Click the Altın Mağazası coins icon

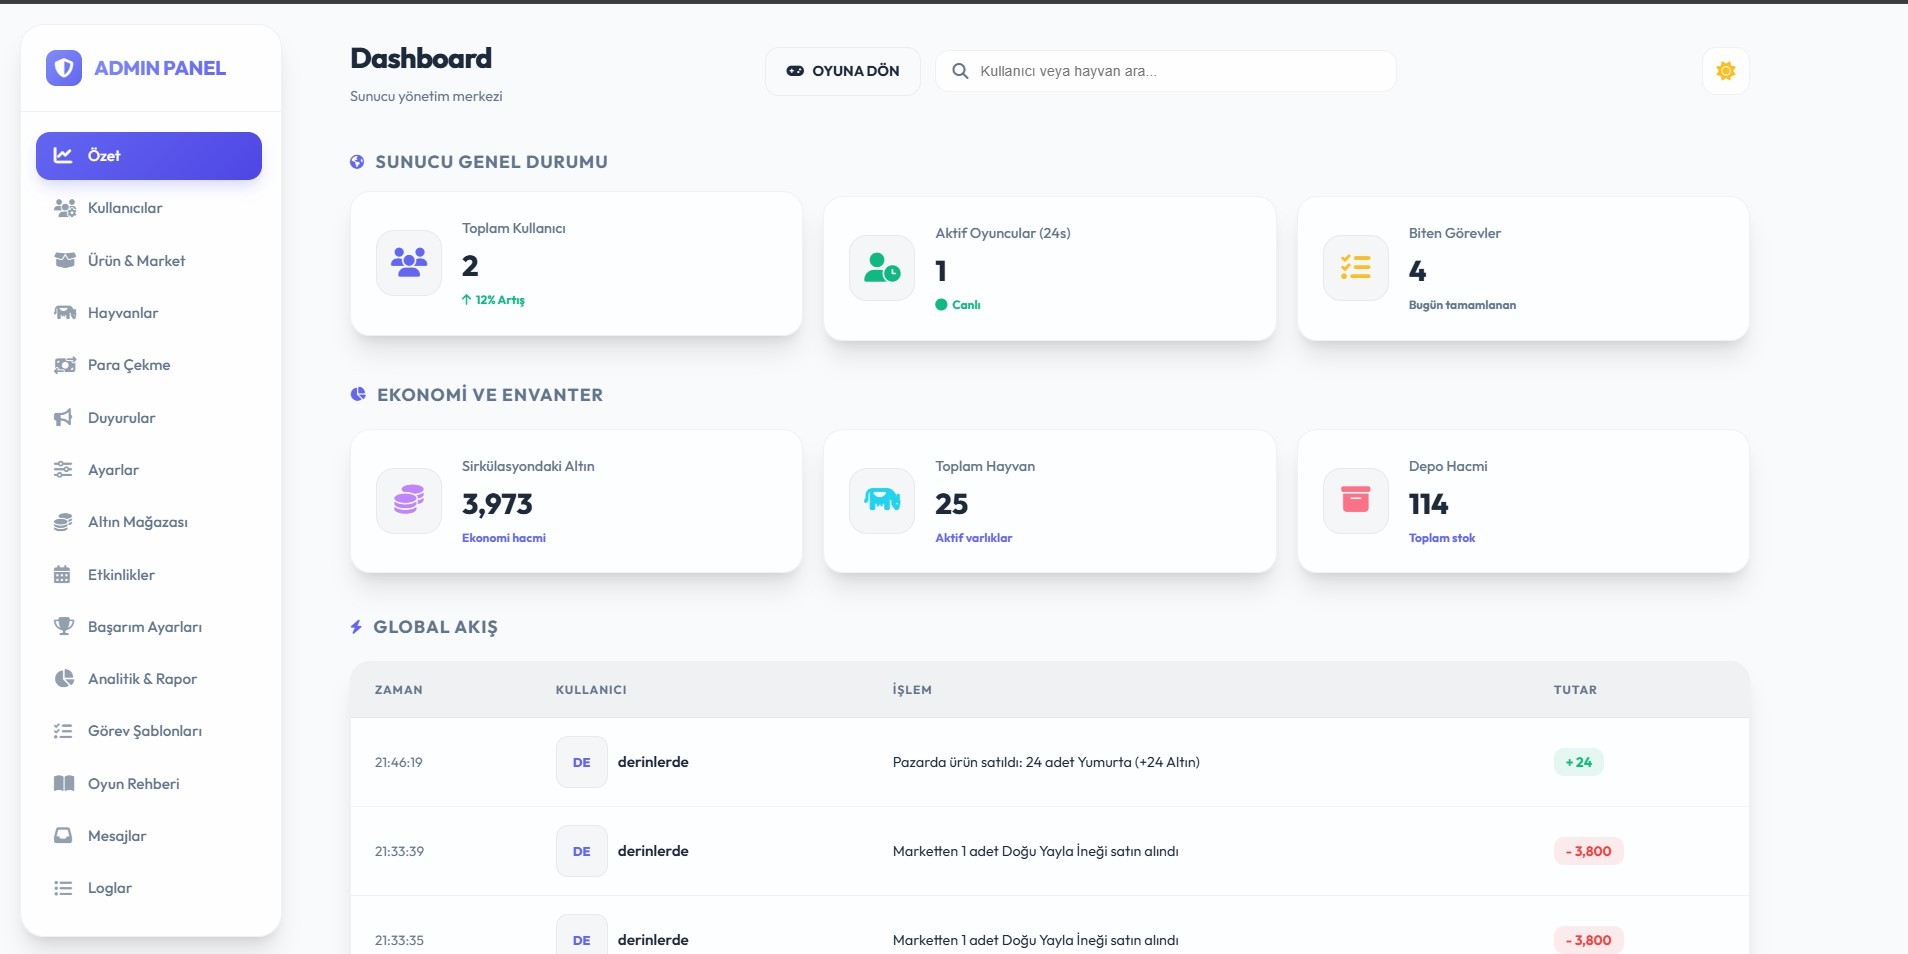(x=64, y=522)
